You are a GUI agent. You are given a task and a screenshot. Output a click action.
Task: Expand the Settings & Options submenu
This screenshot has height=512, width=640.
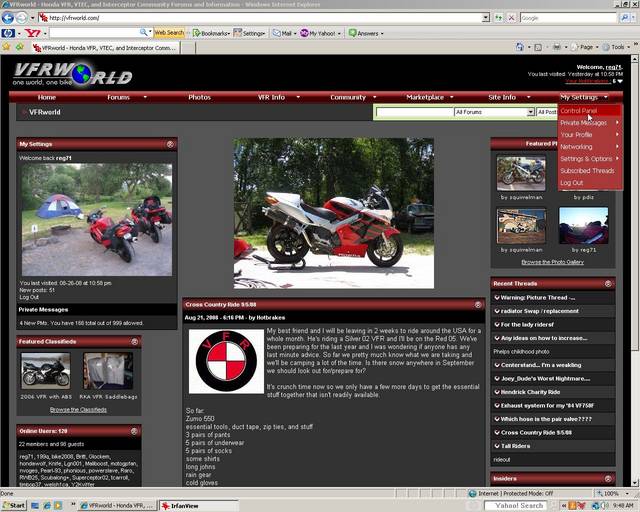[590, 158]
